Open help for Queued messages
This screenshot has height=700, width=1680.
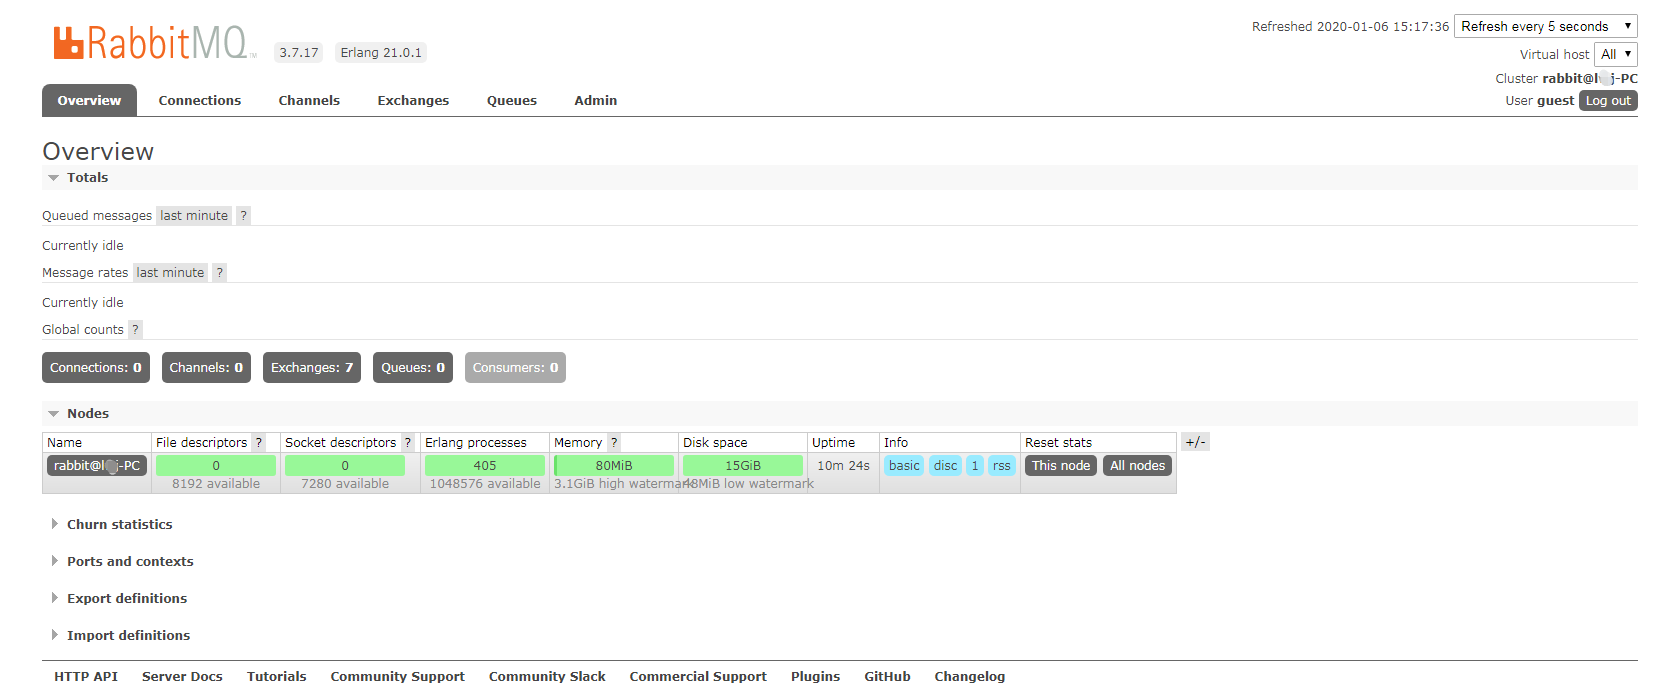click(x=243, y=215)
